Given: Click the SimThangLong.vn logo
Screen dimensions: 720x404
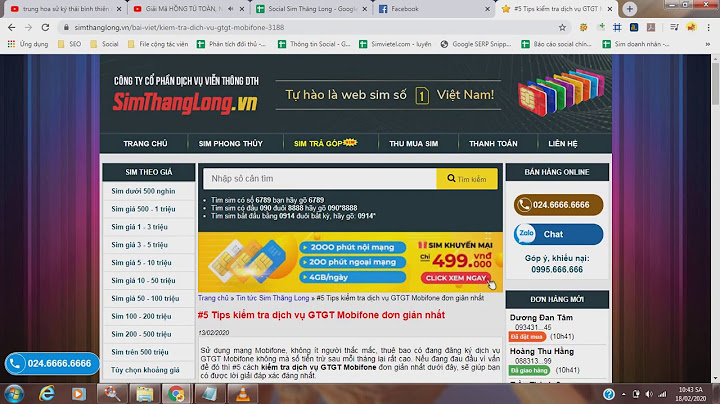Looking at the screenshot, I should pyautogui.click(x=185, y=103).
